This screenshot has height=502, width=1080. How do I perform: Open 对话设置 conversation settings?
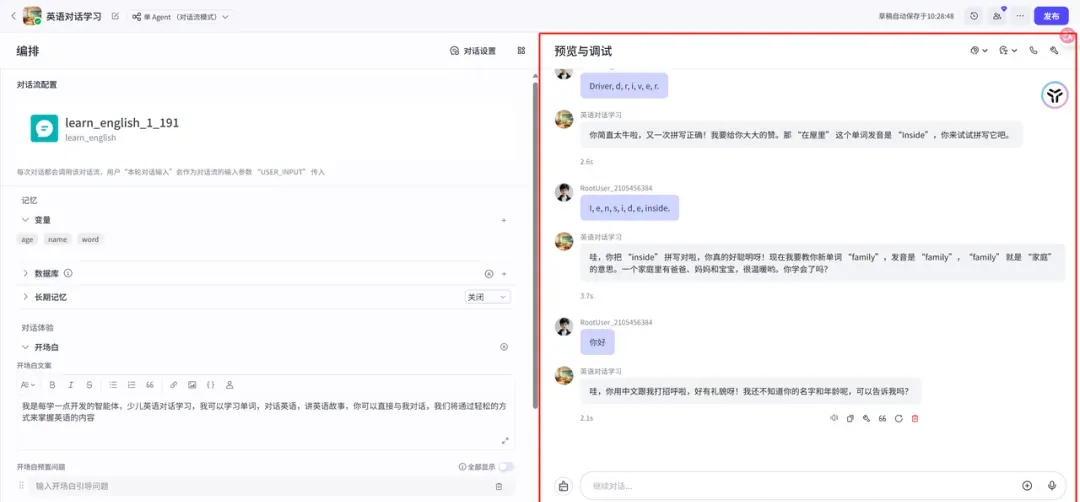[473, 51]
